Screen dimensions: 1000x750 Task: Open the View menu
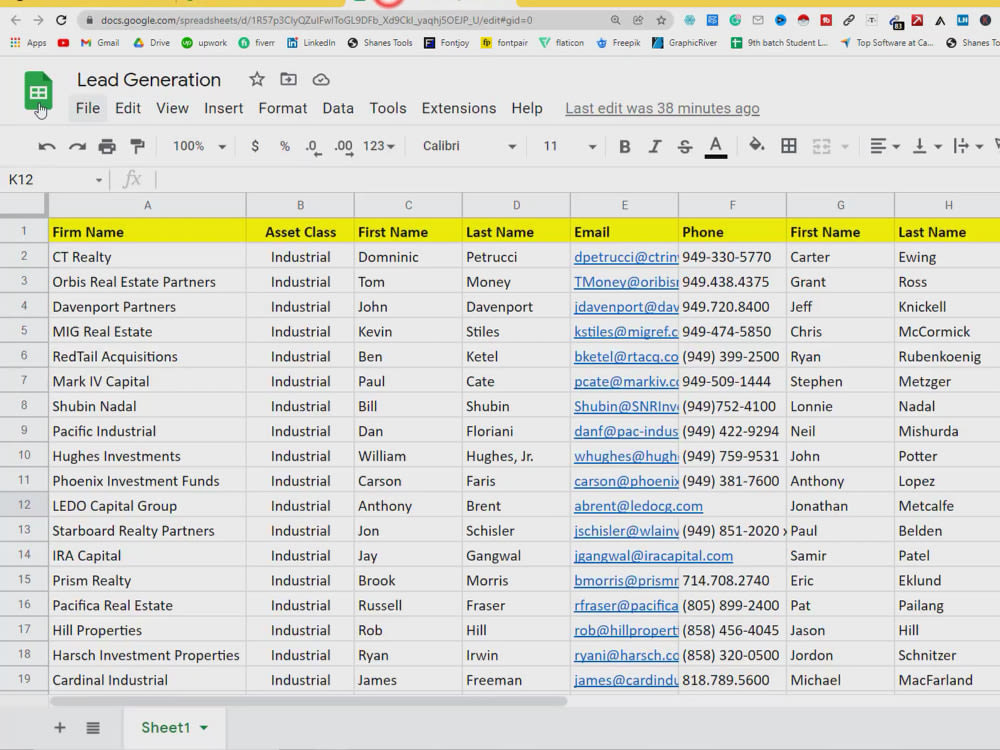pyautogui.click(x=172, y=108)
